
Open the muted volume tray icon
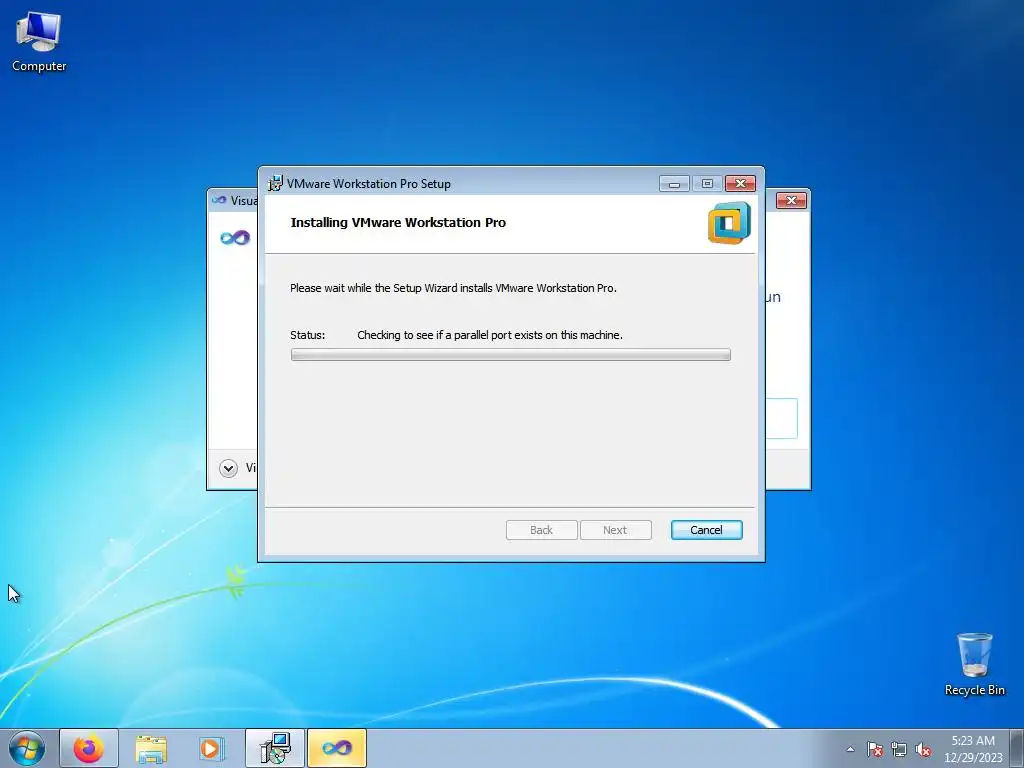(x=923, y=749)
